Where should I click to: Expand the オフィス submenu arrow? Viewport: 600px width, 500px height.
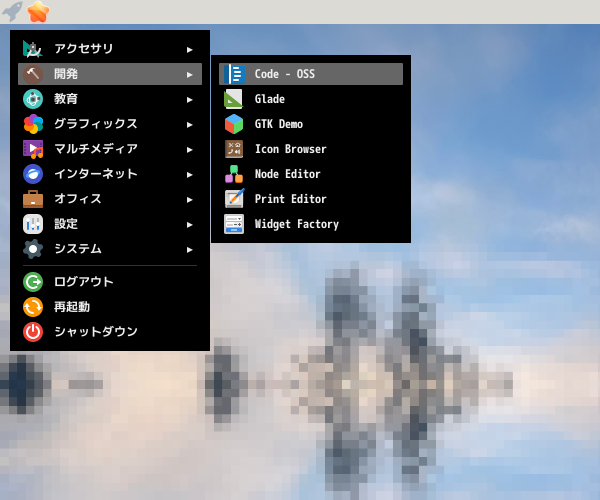click(x=189, y=200)
